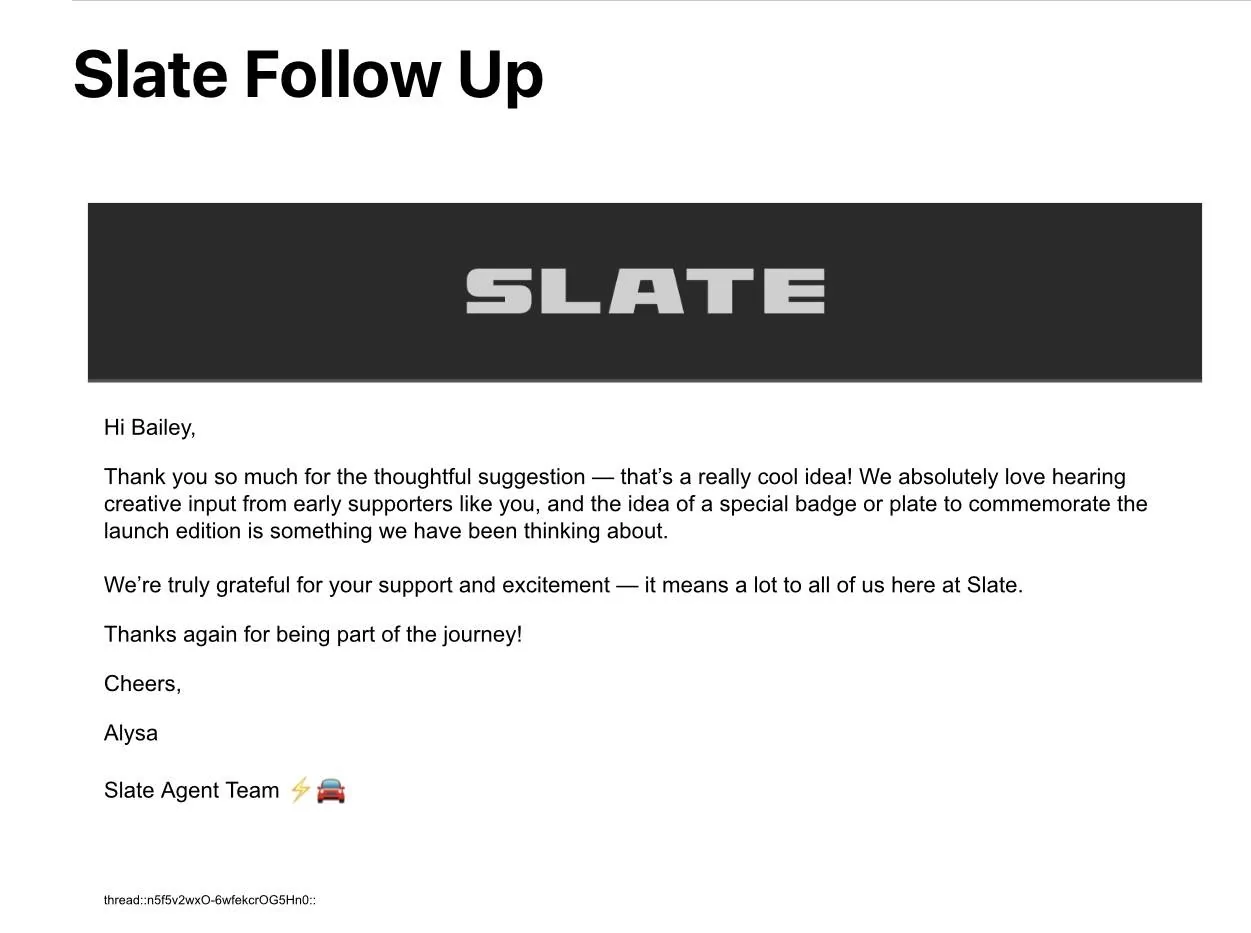1251x933 pixels.
Task: Click the "Slate Agent Team" signature text
Action: (x=192, y=791)
